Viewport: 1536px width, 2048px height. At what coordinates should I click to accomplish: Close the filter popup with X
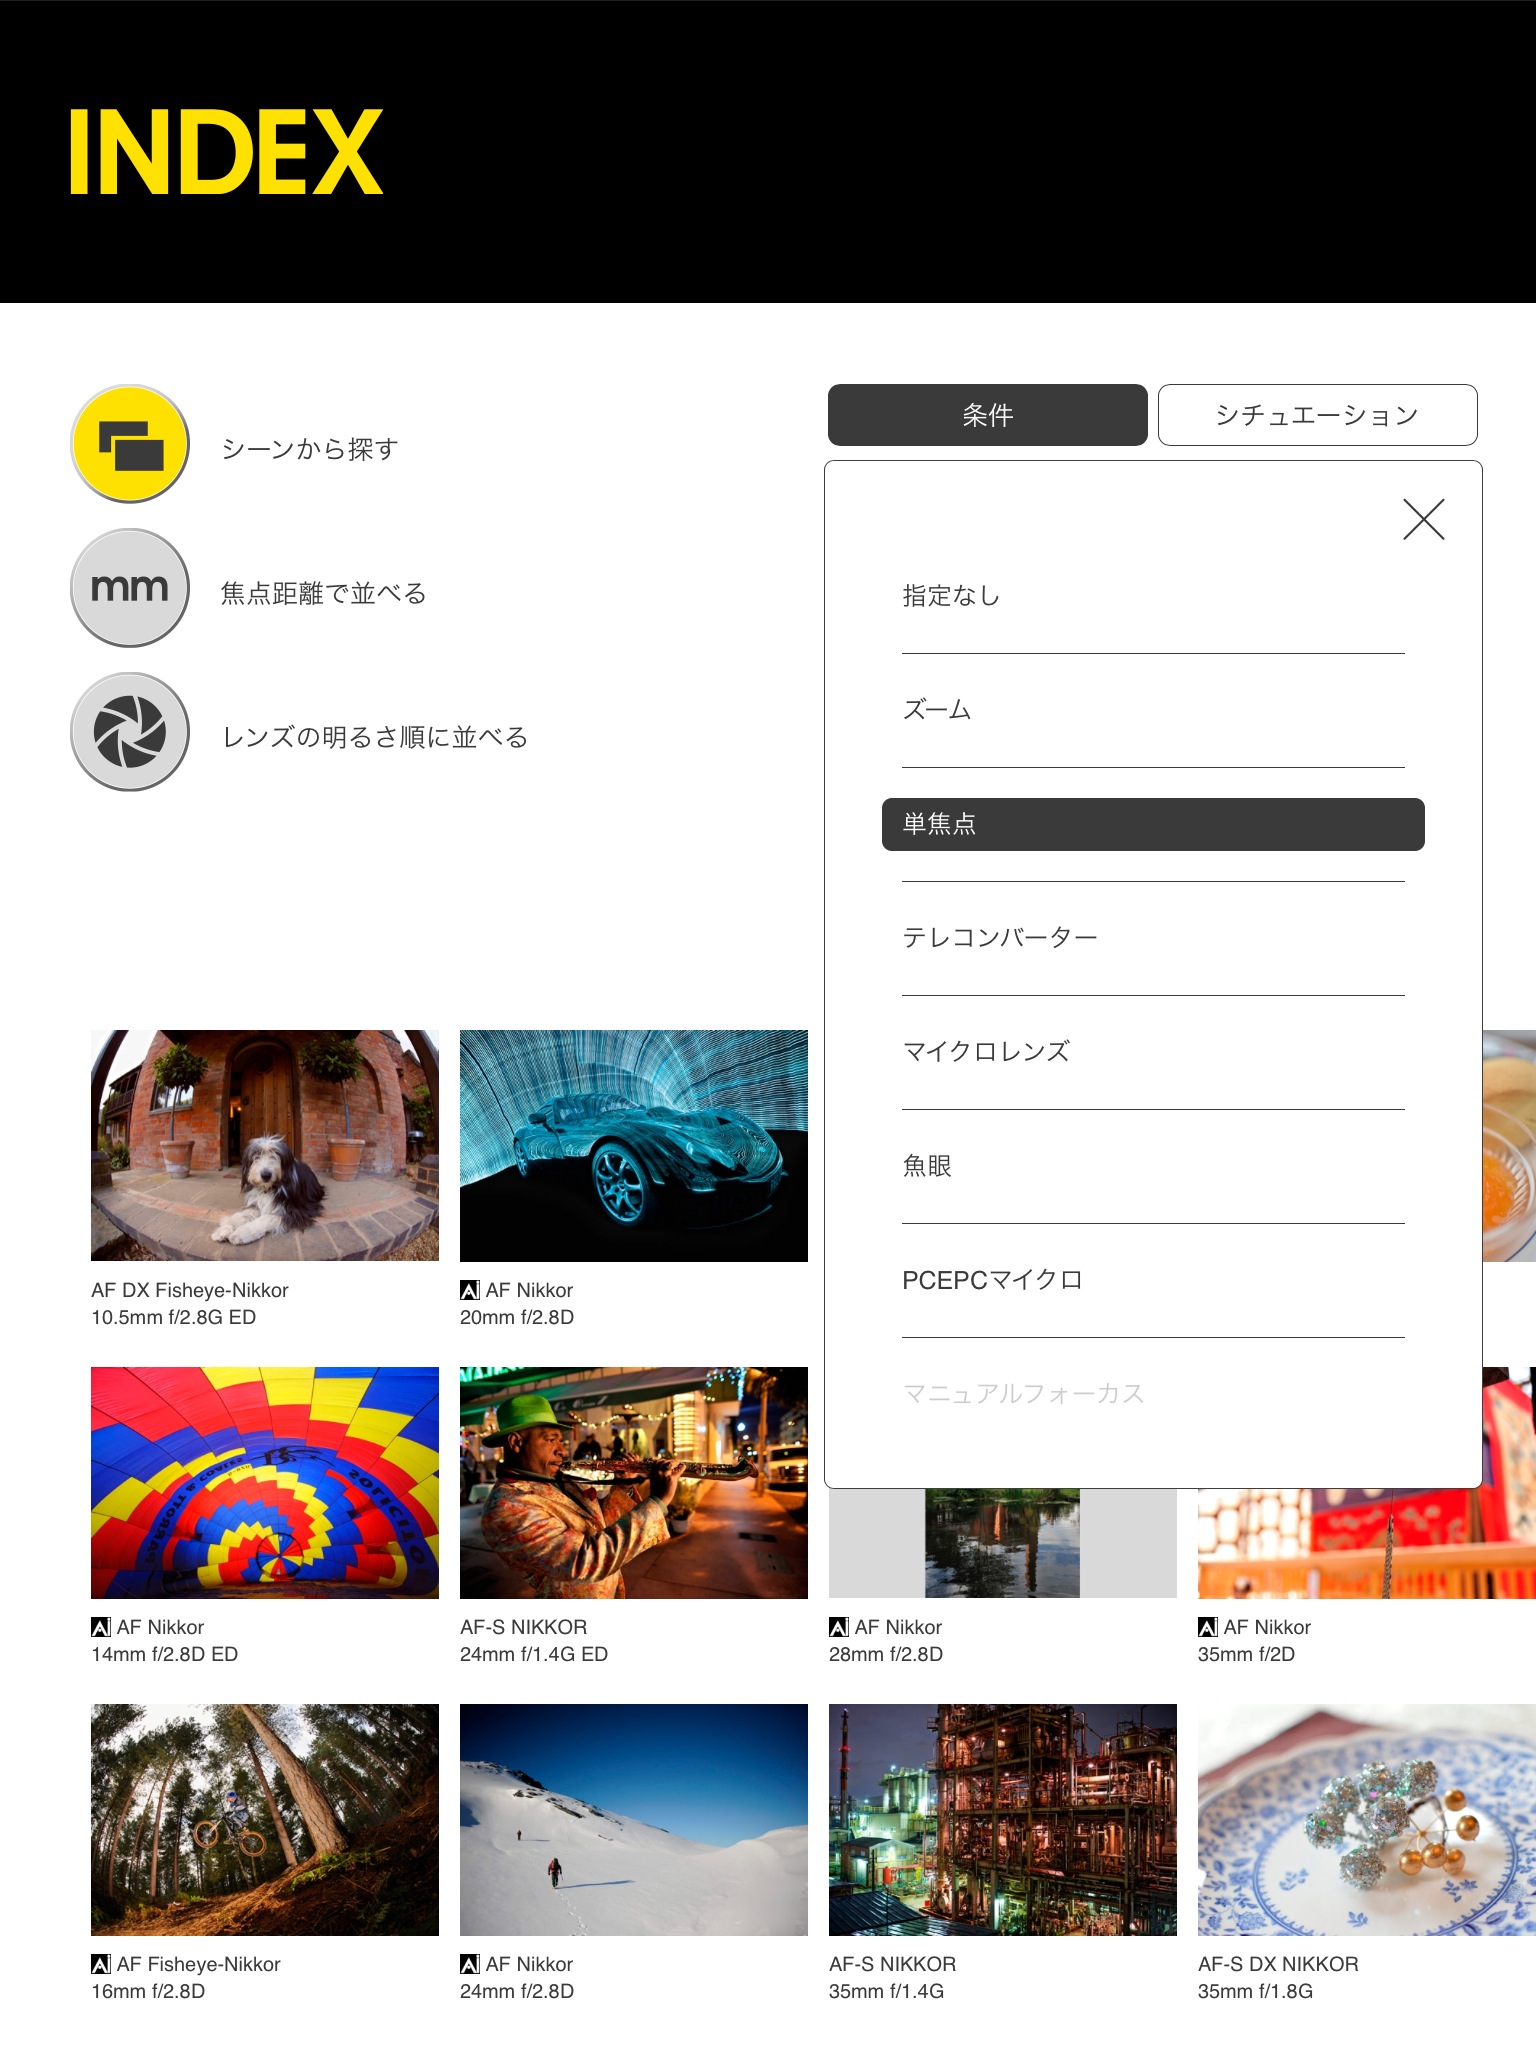pyautogui.click(x=1423, y=519)
